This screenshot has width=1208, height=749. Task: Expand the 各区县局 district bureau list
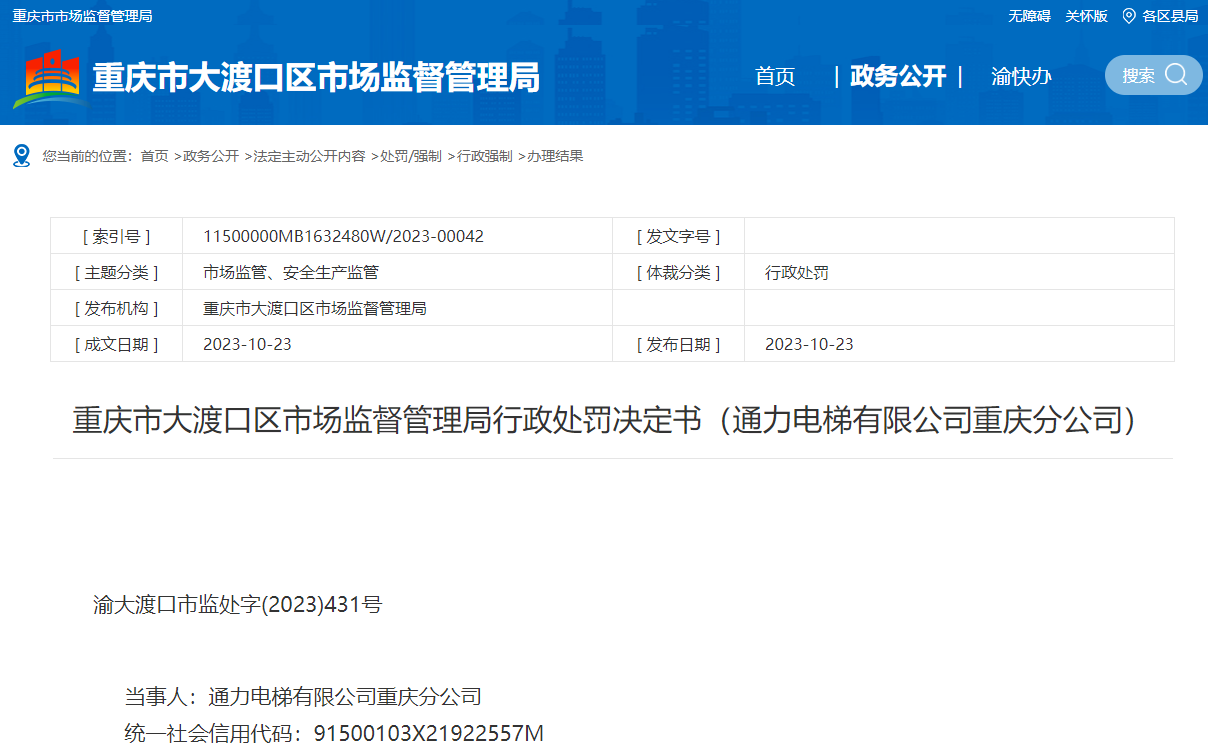coord(1170,16)
